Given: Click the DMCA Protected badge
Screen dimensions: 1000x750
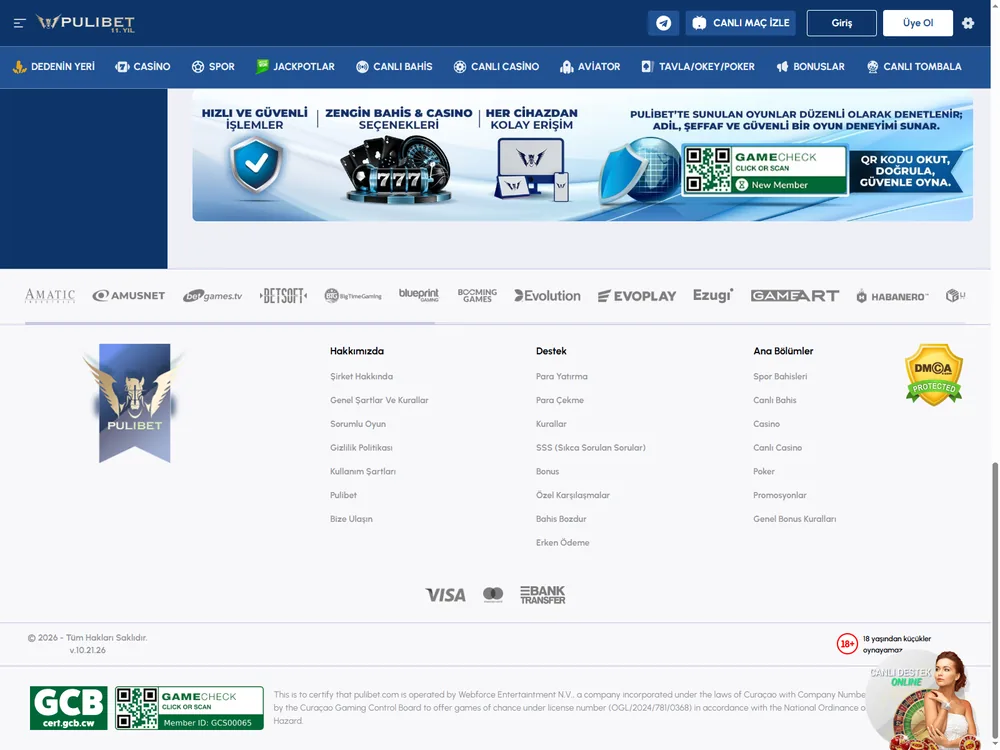Looking at the screenshot, I should [x=934, y=374].
